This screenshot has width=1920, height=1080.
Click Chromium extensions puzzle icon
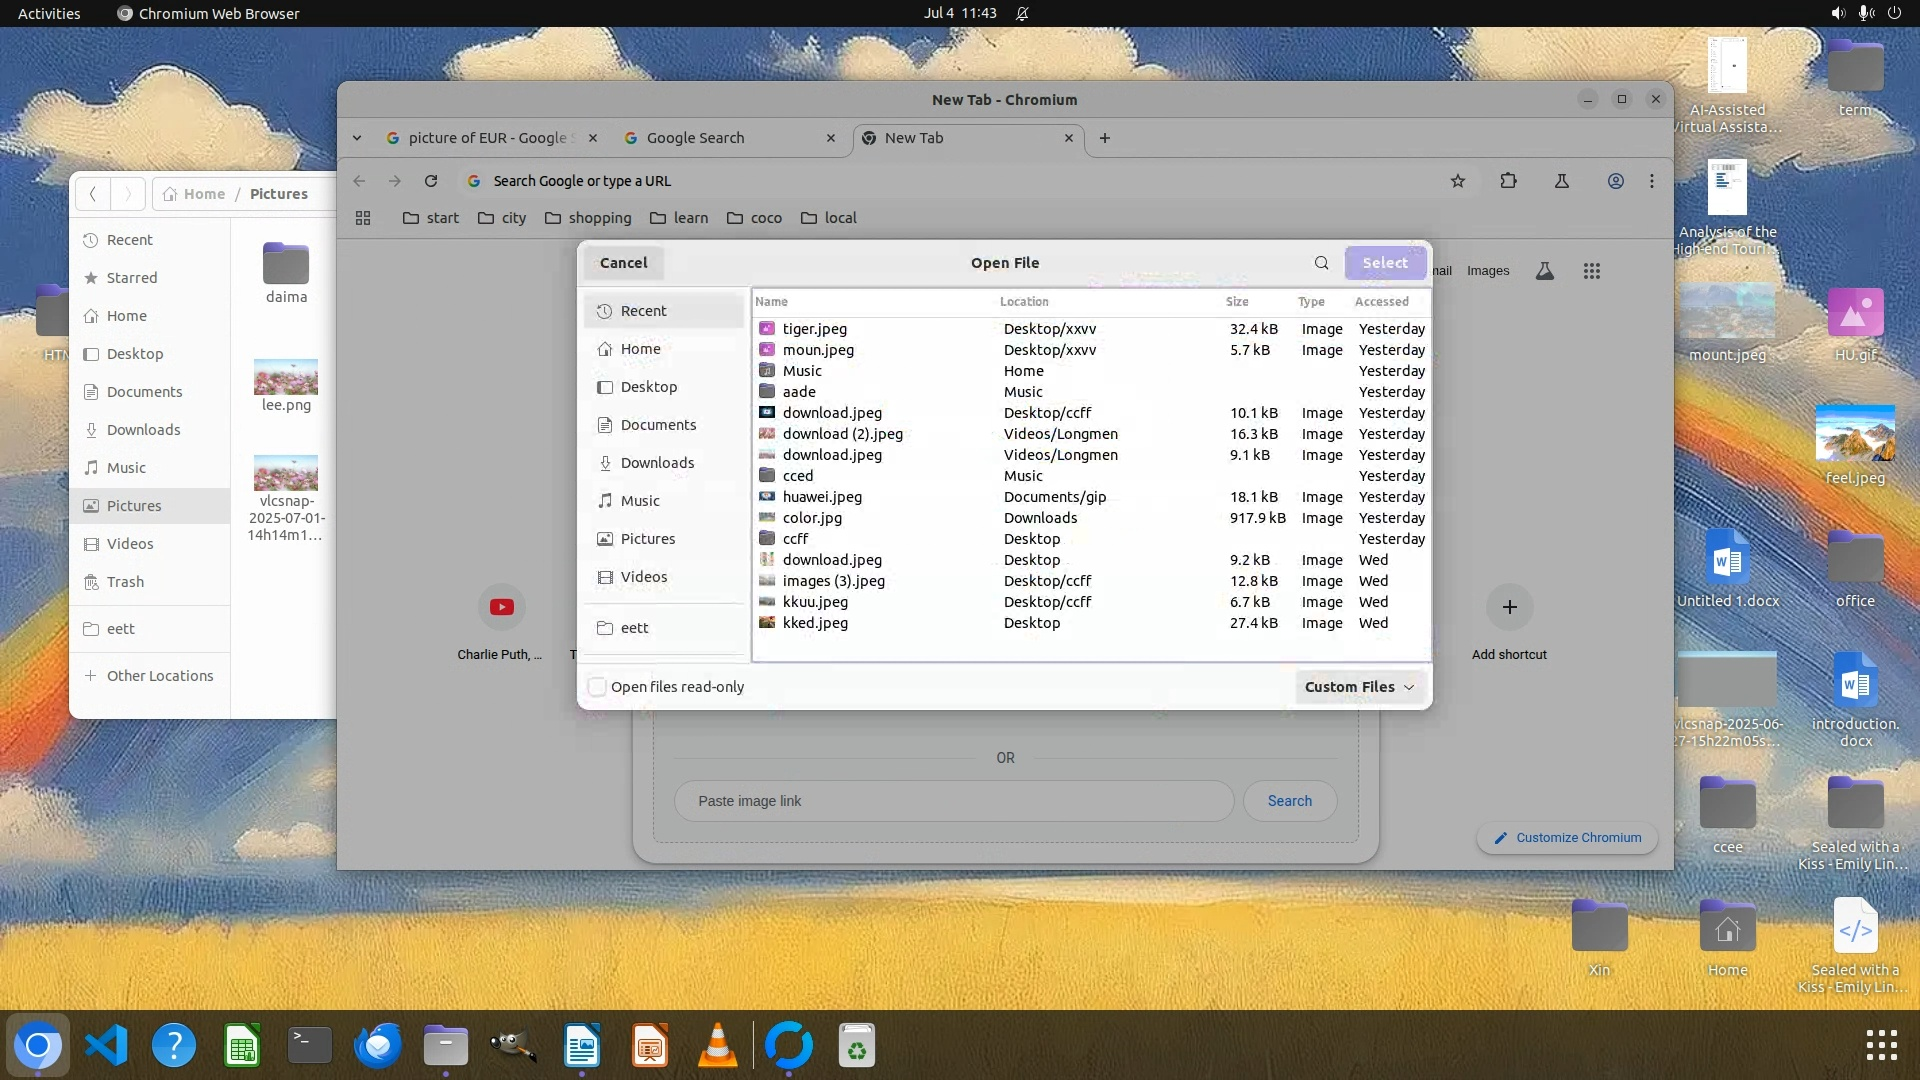tap(1508, 181)
